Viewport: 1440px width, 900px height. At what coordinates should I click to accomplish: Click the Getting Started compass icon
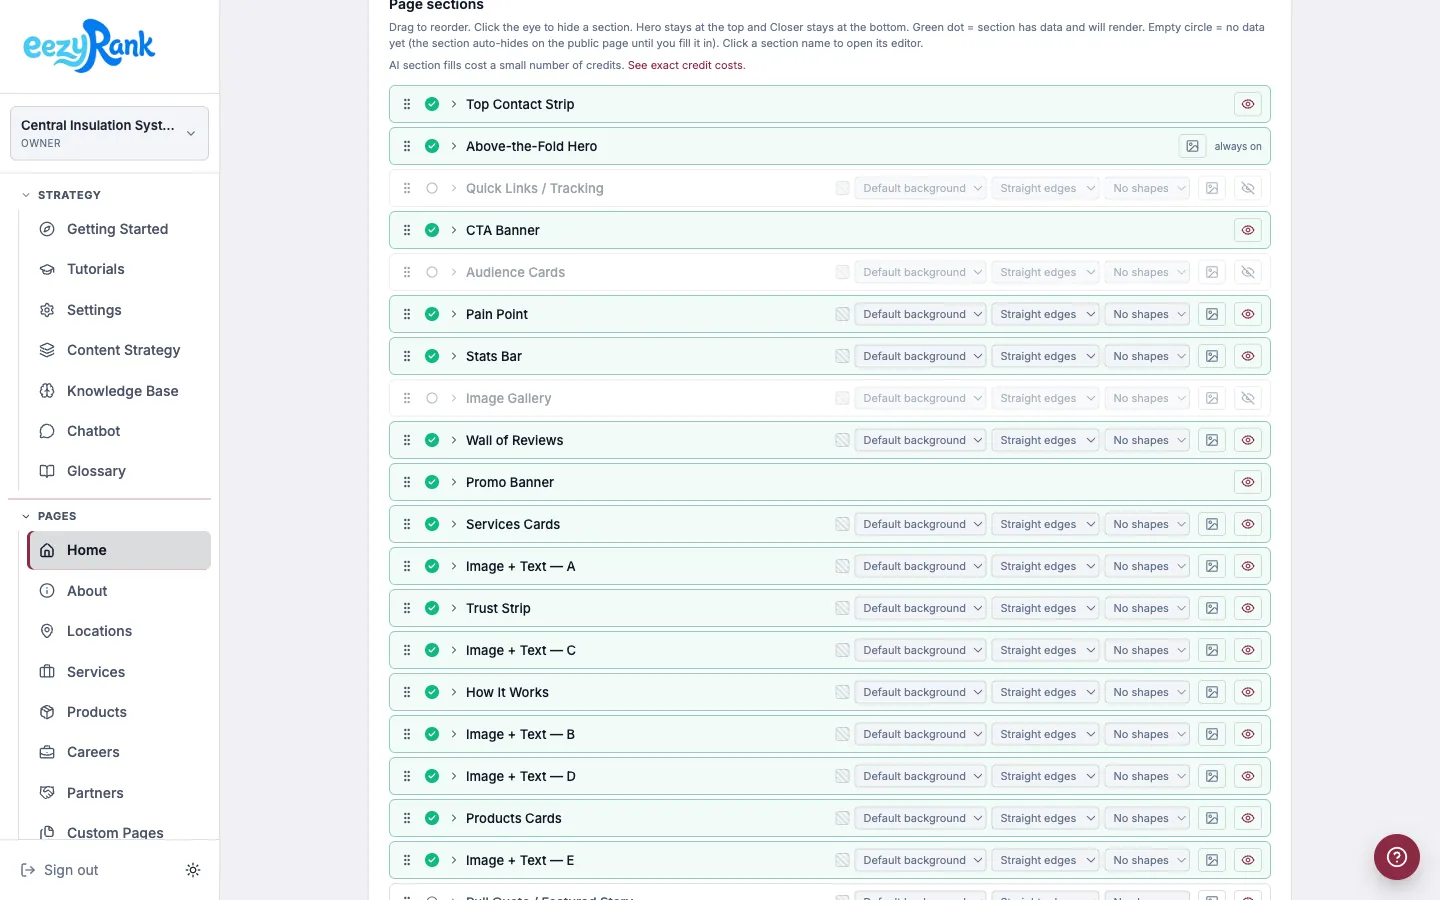point(47,229)
